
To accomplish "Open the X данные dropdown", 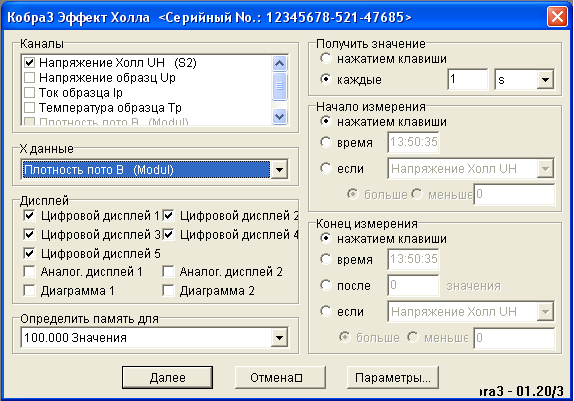I will (279, 170).
